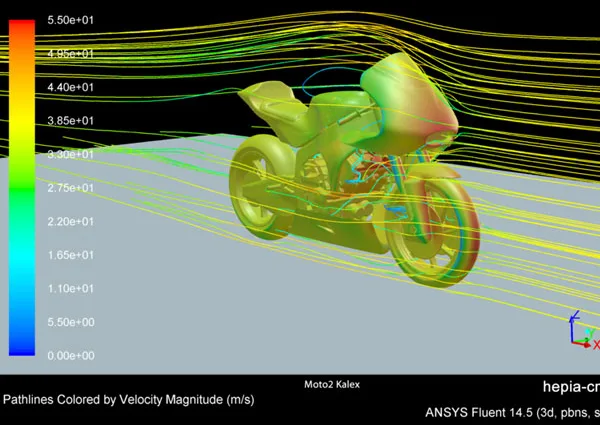Click the 4.95e+01 legend label
This screenshot has width=600, height=425.
(x=70, y=54)
